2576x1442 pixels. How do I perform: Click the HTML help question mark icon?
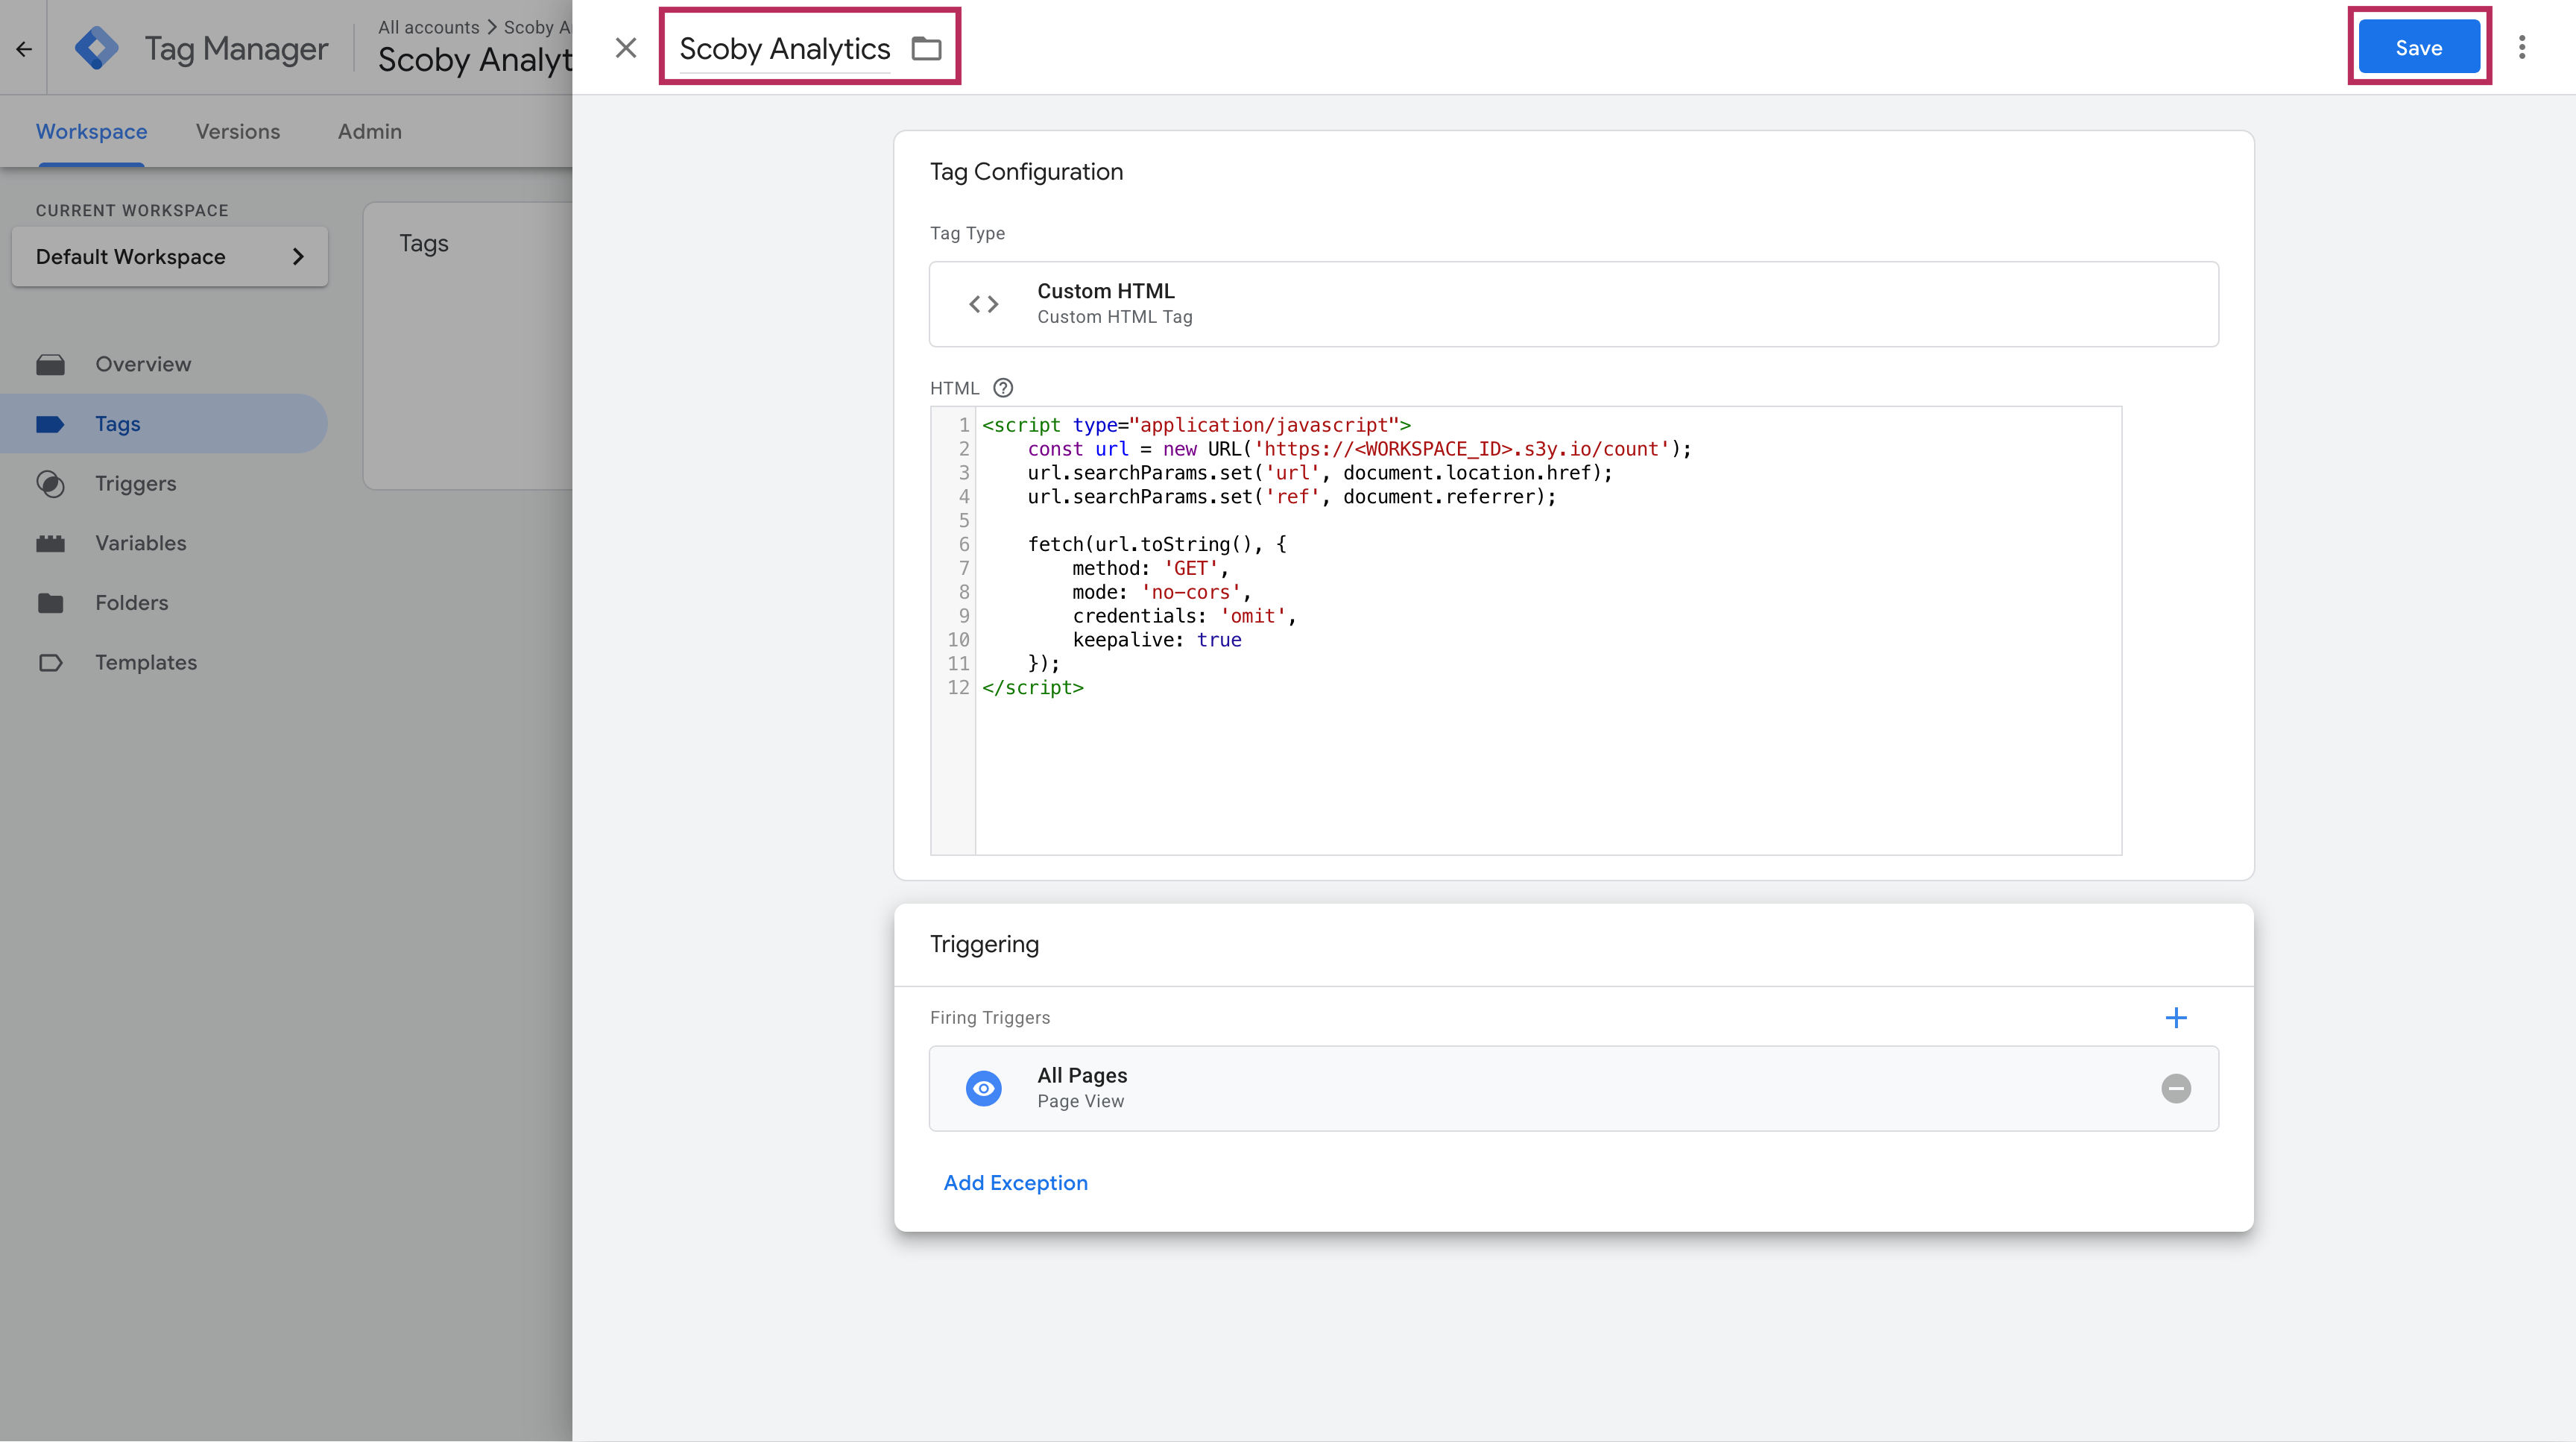point(1003,388)
